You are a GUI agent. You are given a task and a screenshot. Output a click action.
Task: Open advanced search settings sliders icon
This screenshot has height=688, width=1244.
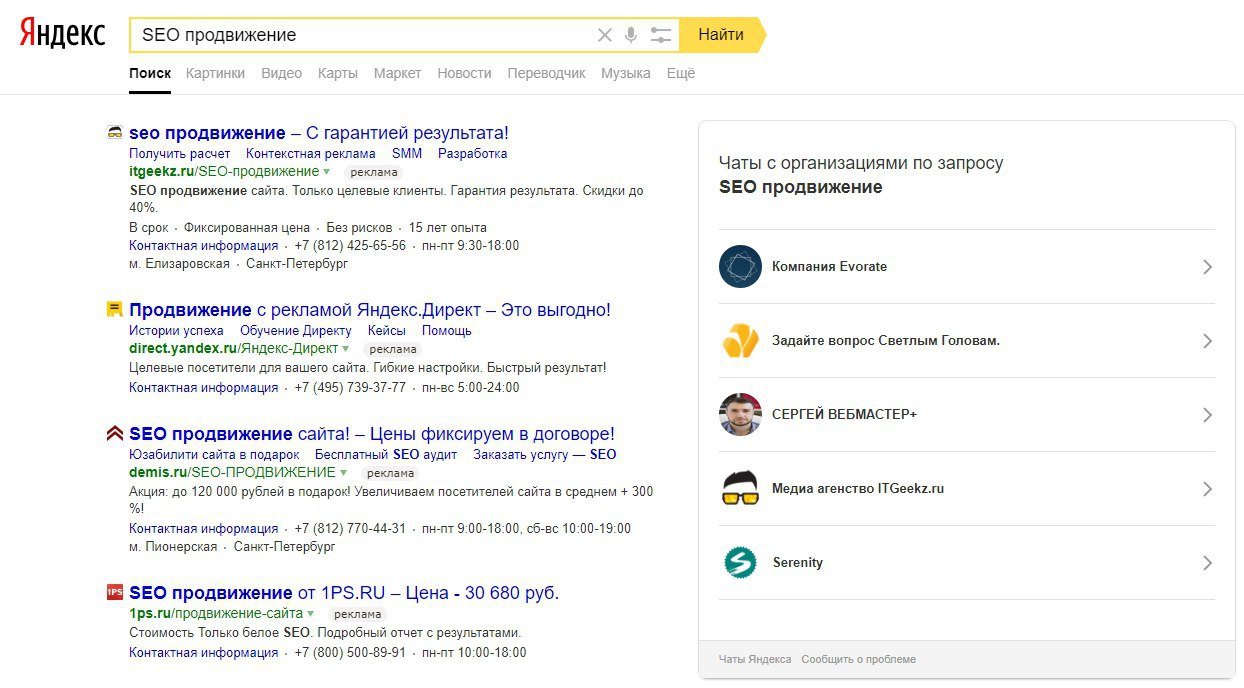pyautogui.click(x=660, y=35)
